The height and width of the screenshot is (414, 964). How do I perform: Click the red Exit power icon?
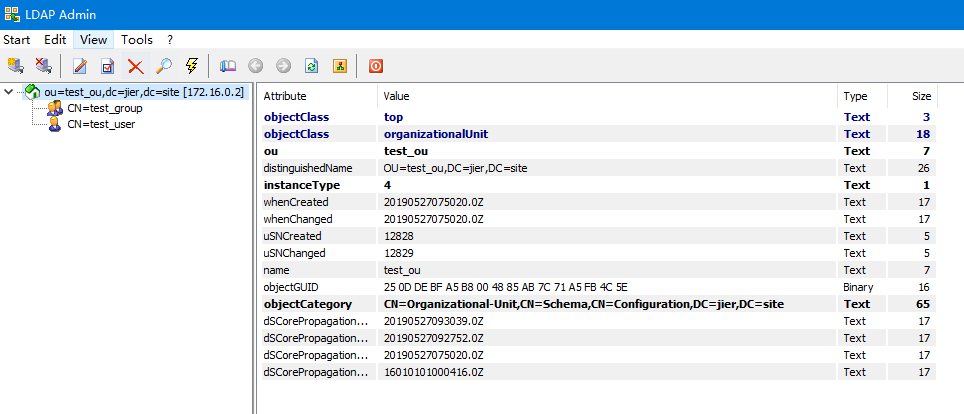tap(376, 65)
